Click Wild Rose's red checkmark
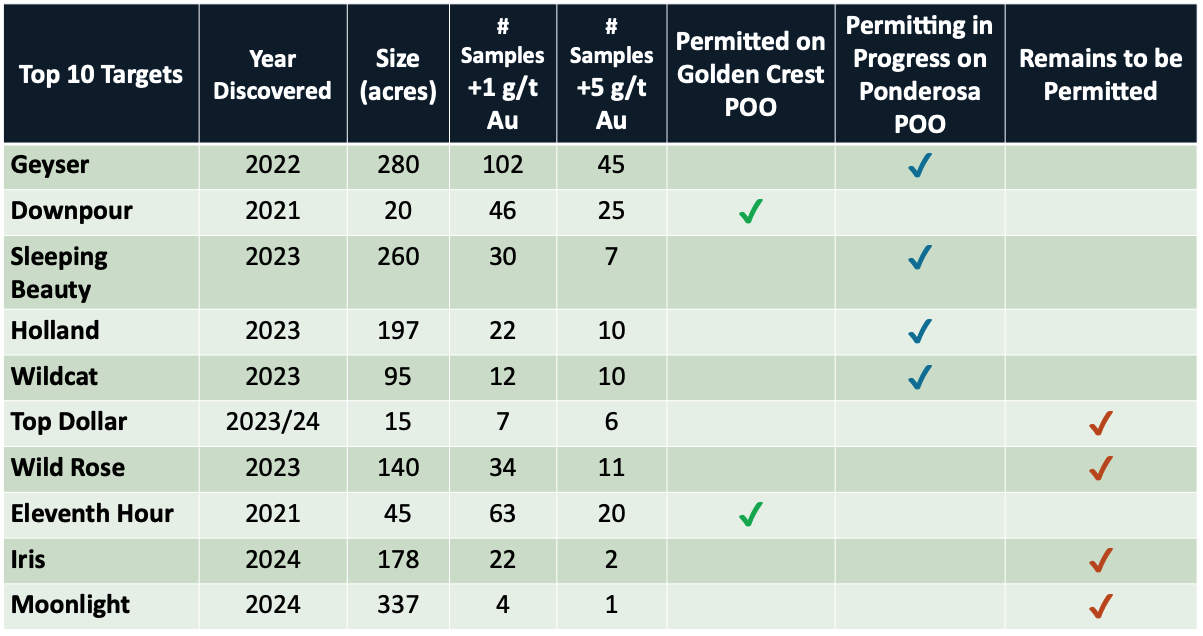This screenshot has height=636, width=1203. [1101, 468]
